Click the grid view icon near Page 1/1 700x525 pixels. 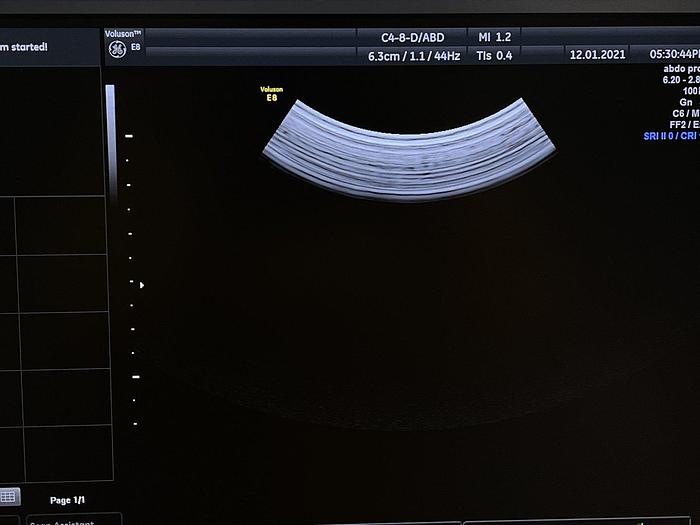pos(9,496)
